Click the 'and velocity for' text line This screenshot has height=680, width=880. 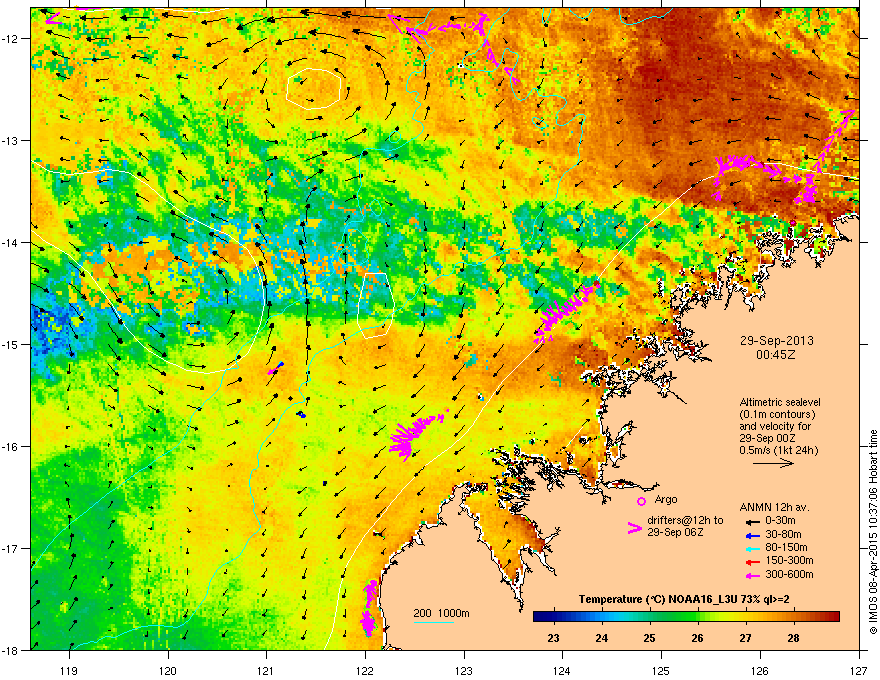pyautogui.click(x=774, y=426)
